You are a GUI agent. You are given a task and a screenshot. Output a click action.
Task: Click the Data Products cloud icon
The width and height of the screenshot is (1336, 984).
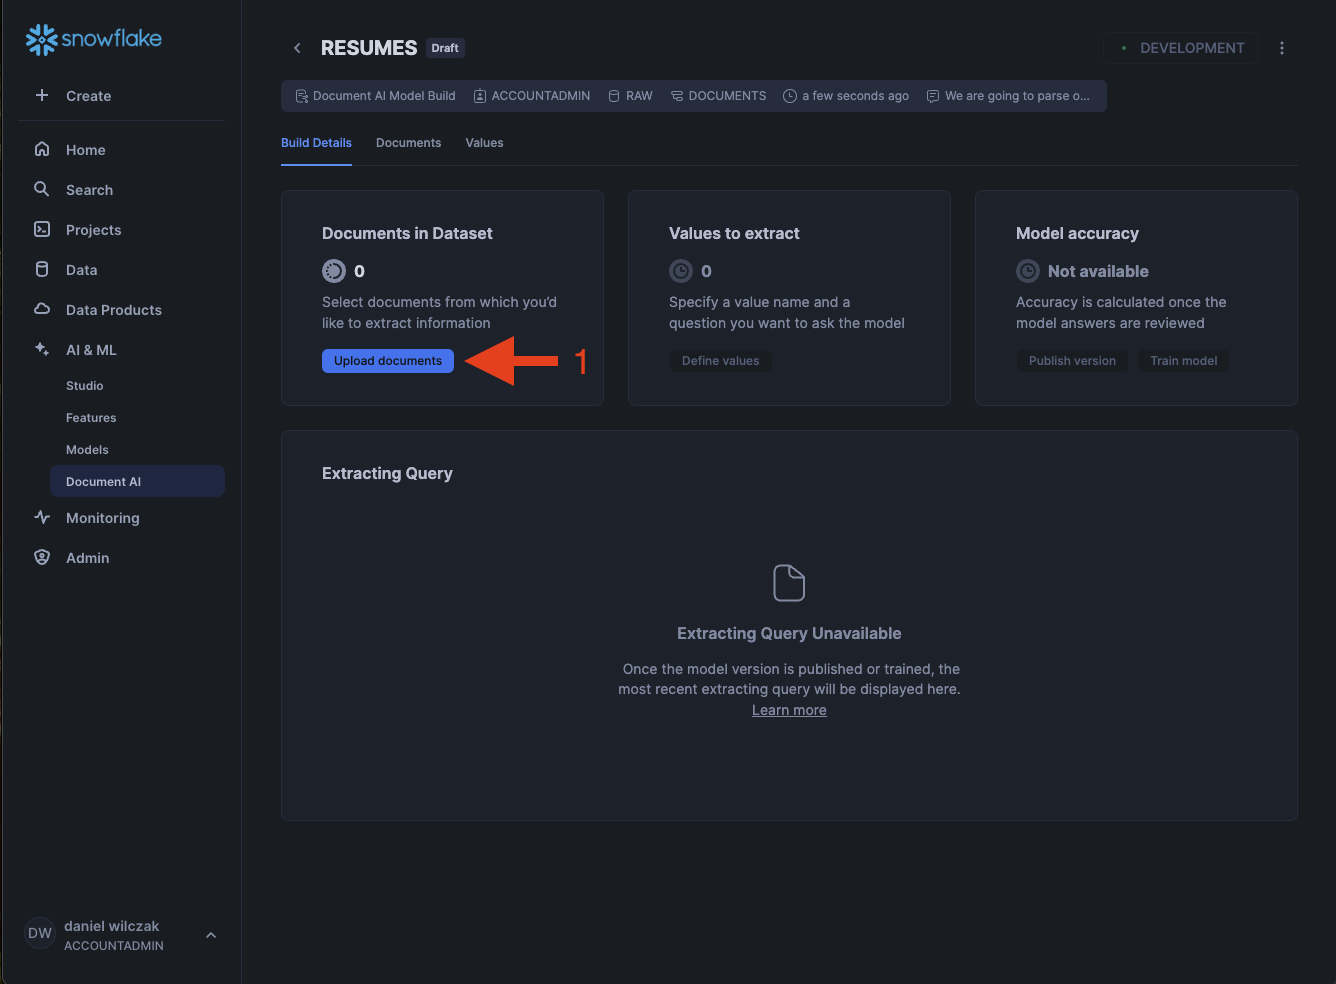click(x=42, y=310)
